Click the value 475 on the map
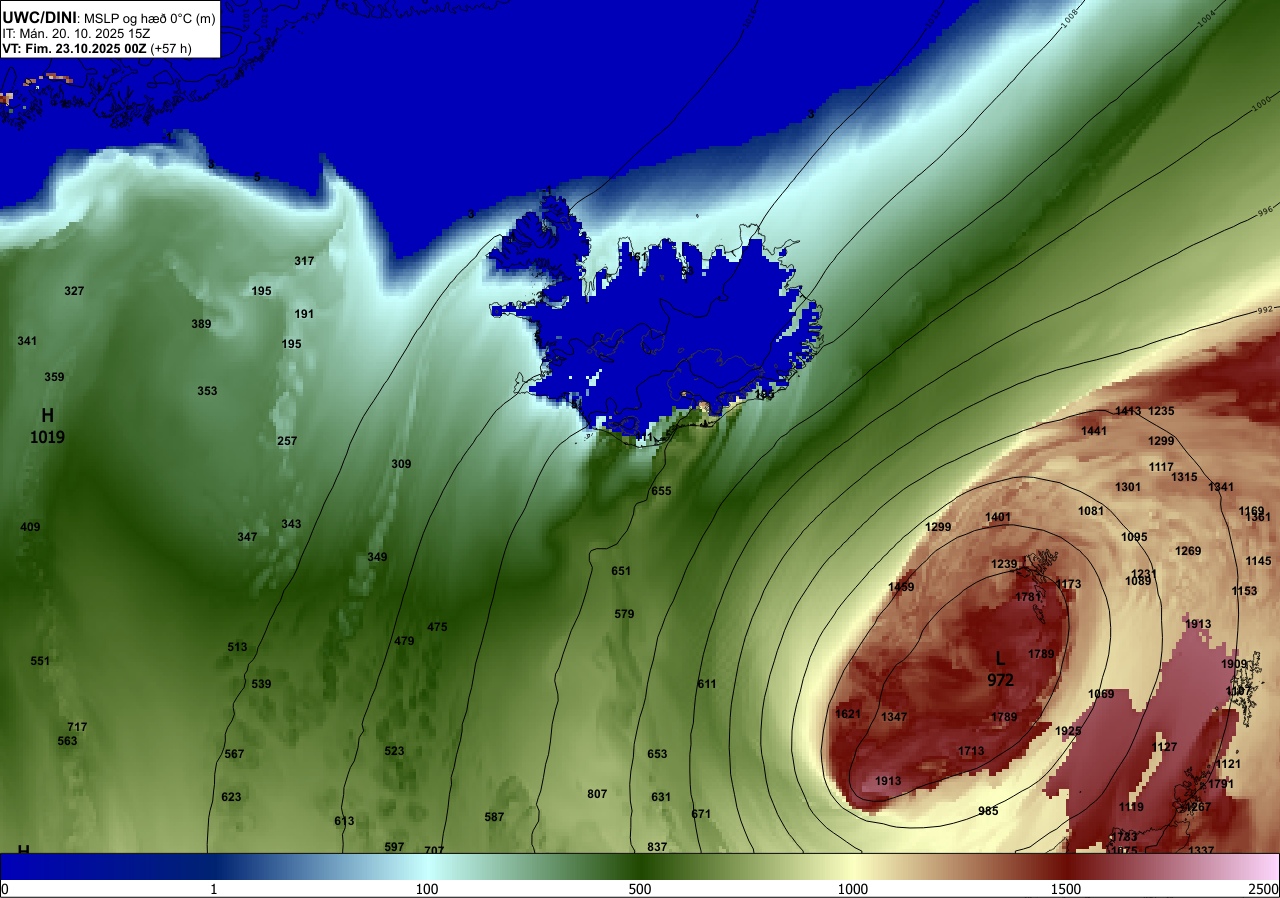 click(437, 627)
